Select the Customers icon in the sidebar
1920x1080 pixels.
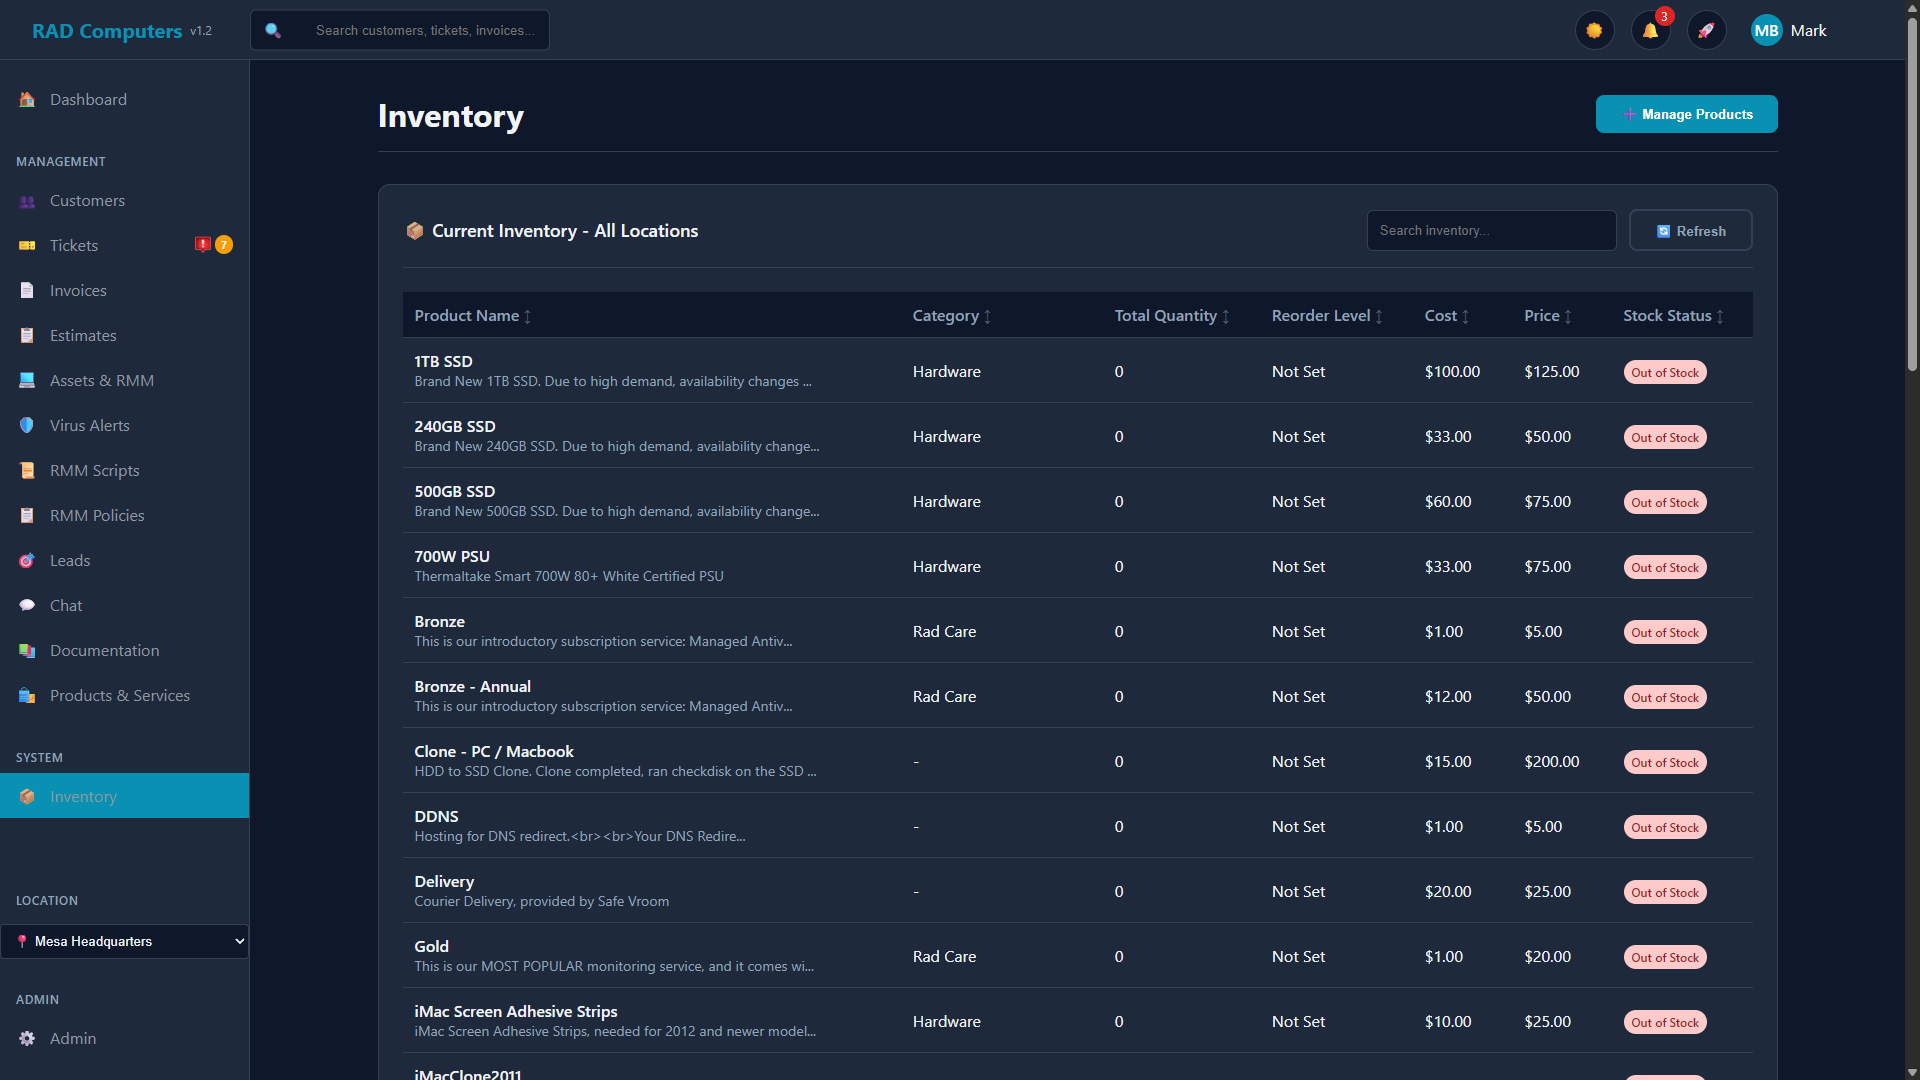26,200
